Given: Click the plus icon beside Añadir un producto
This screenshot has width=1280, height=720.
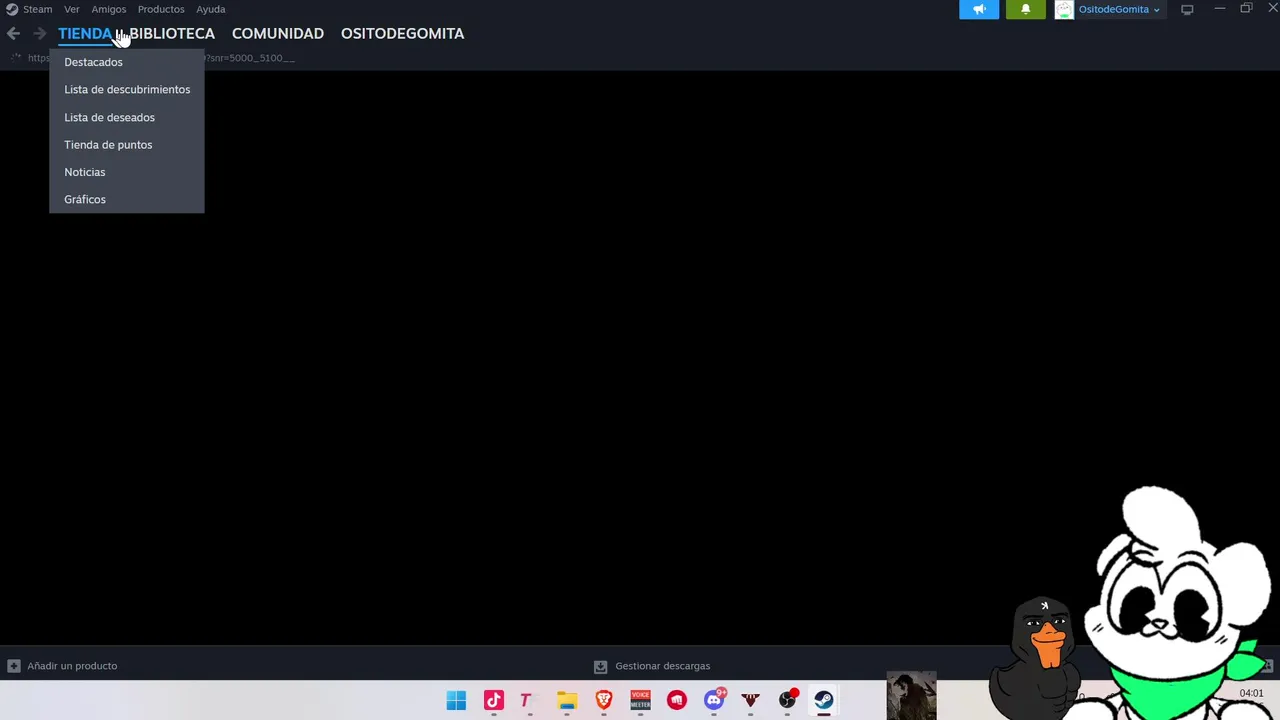Looking at the screenshot, I should pos(14,666).
